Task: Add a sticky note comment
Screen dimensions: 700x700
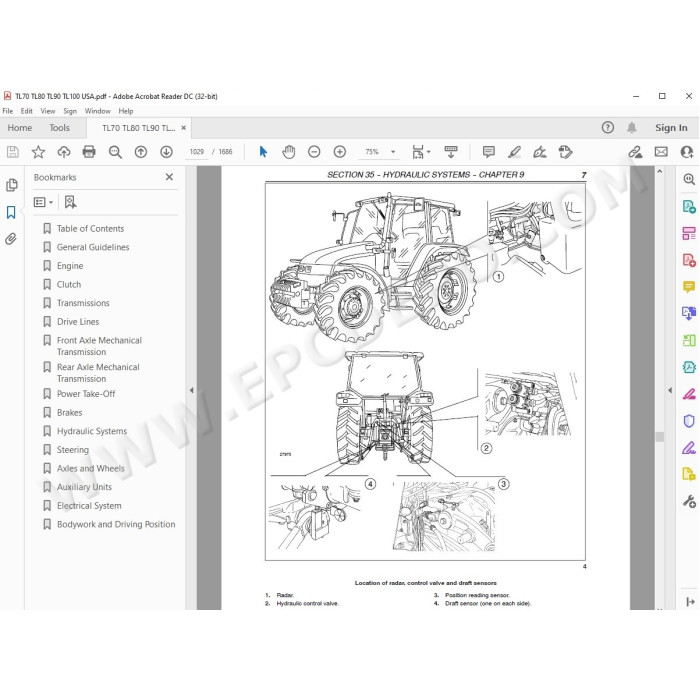Action: pyautogui.click(x=489, y=152)
